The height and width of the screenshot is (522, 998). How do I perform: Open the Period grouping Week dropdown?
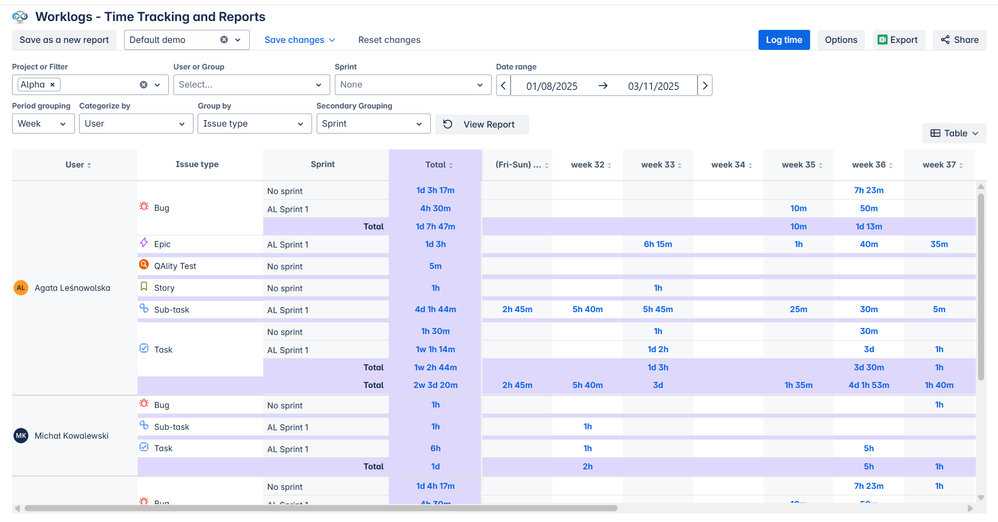43,124
